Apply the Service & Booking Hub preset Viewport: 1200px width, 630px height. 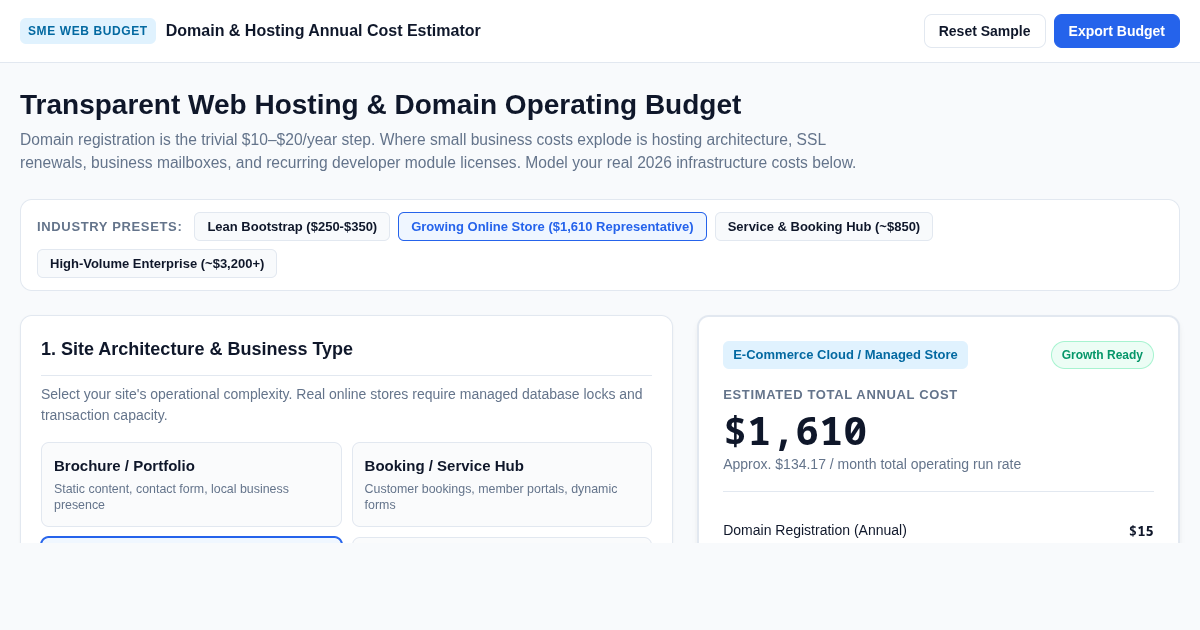tap(824, 226)
